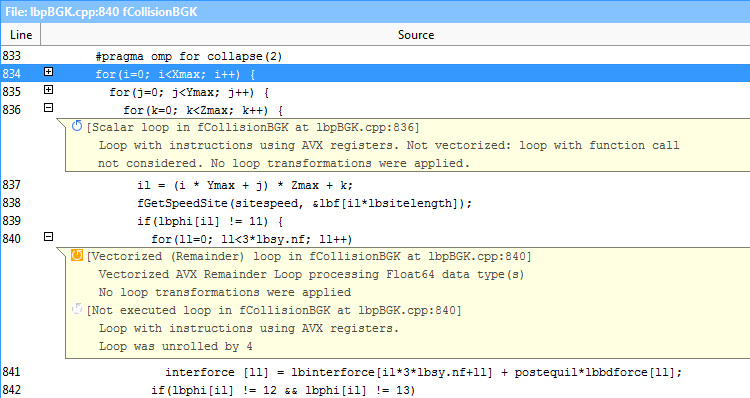
Task: Expand the plus box on line 835
Action: coord(48,90)
